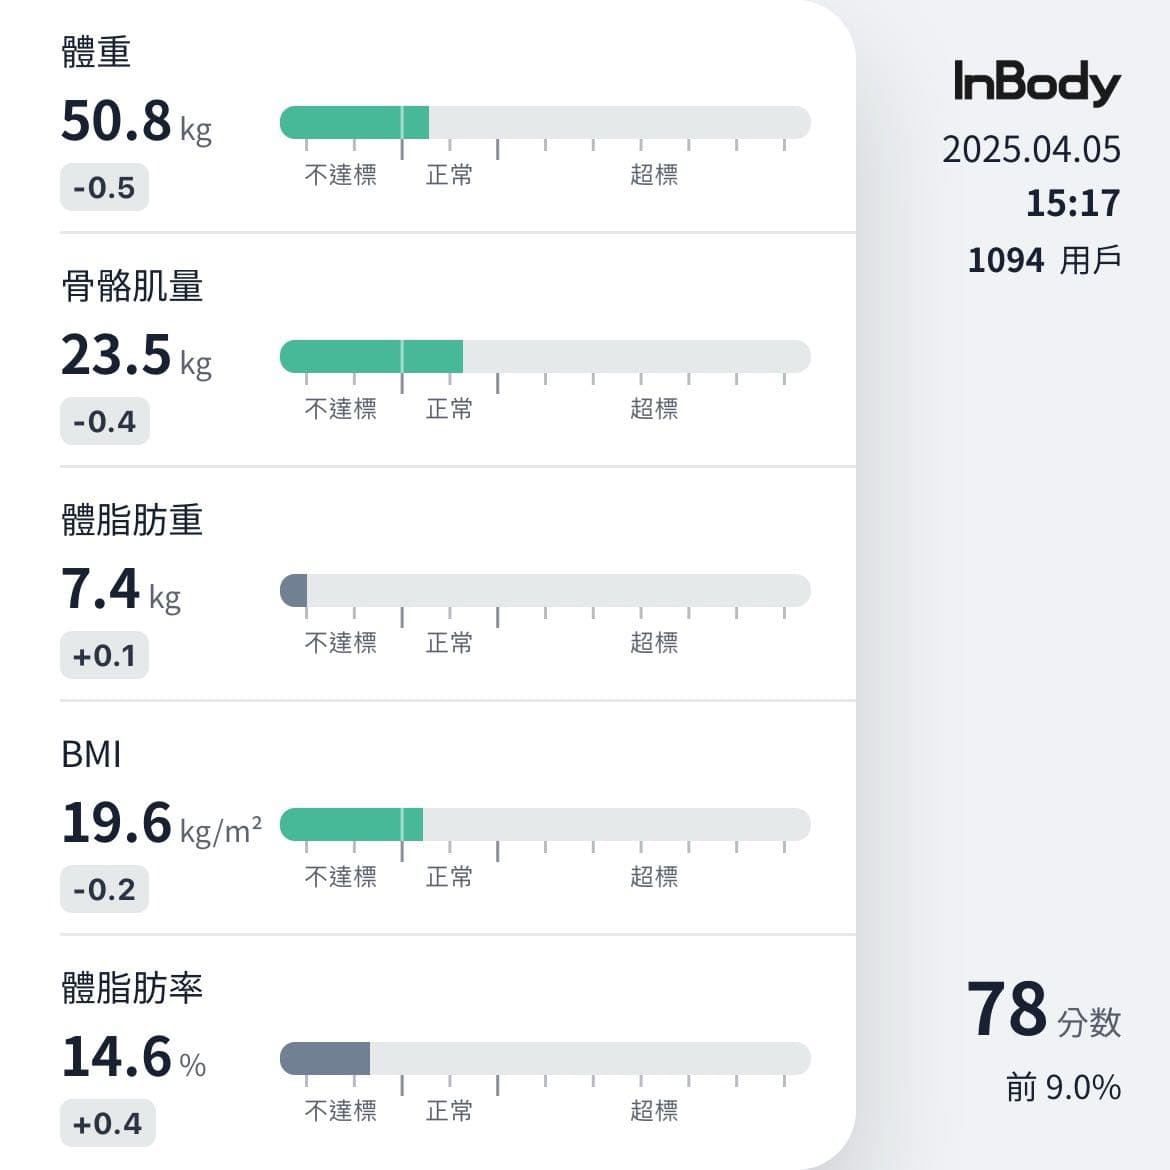Open the 7.4 kg body fat value
The image size is (1170, 1170).
point(121,589)
